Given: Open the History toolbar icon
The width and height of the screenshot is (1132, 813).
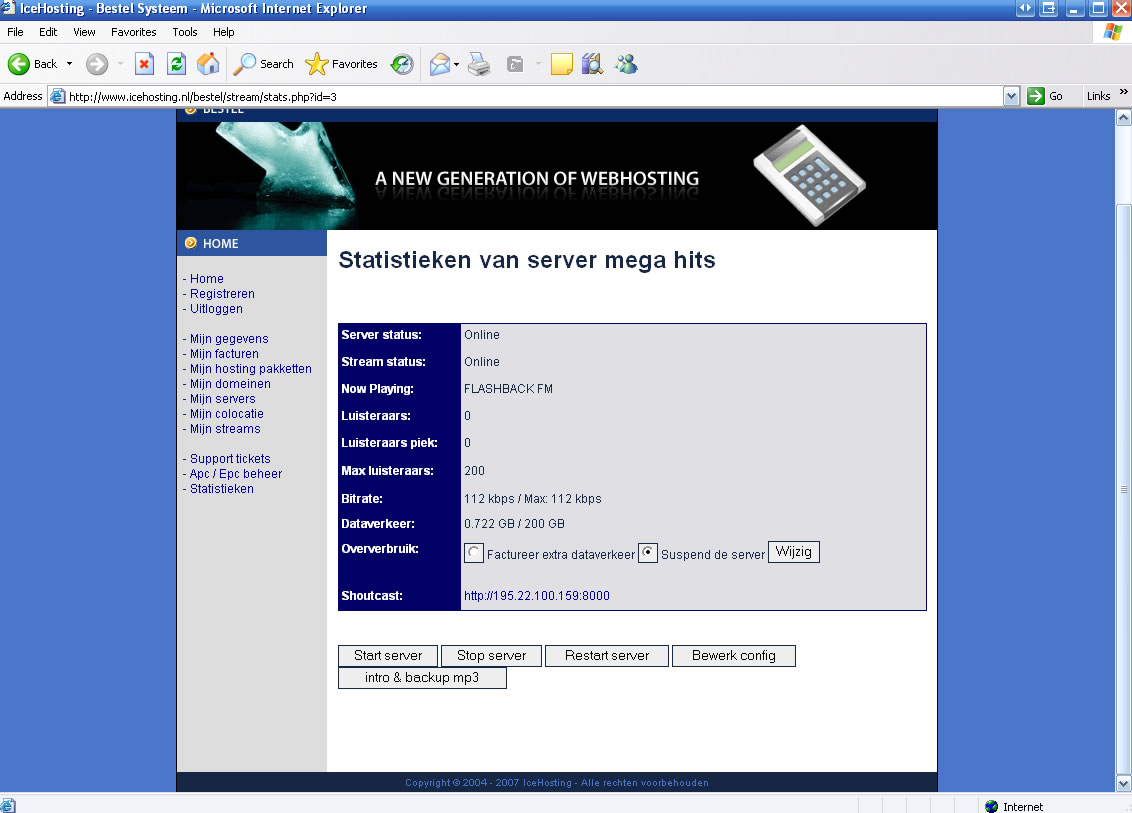Looking at the screenshot, I should 402,64.
